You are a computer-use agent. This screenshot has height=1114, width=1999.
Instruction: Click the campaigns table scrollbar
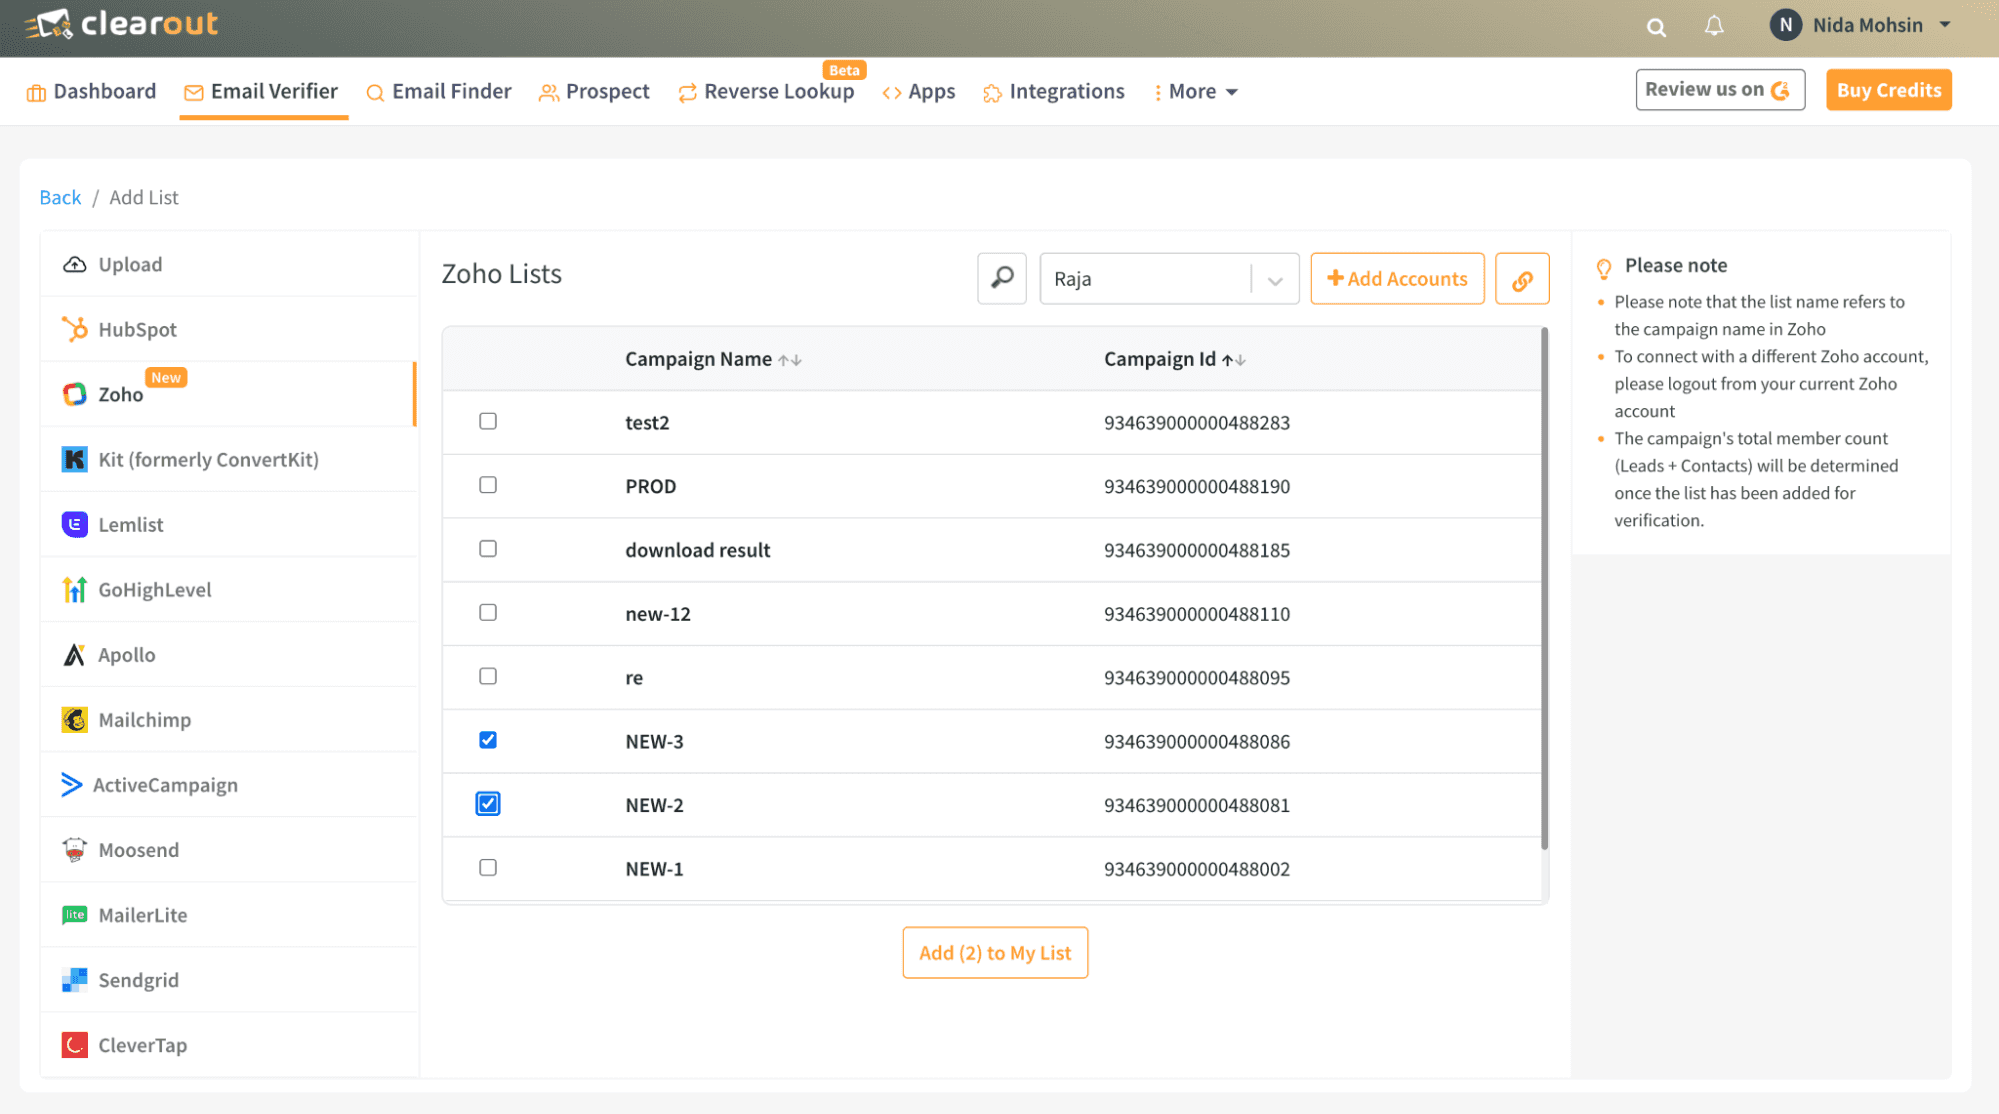pos(1544,590)
